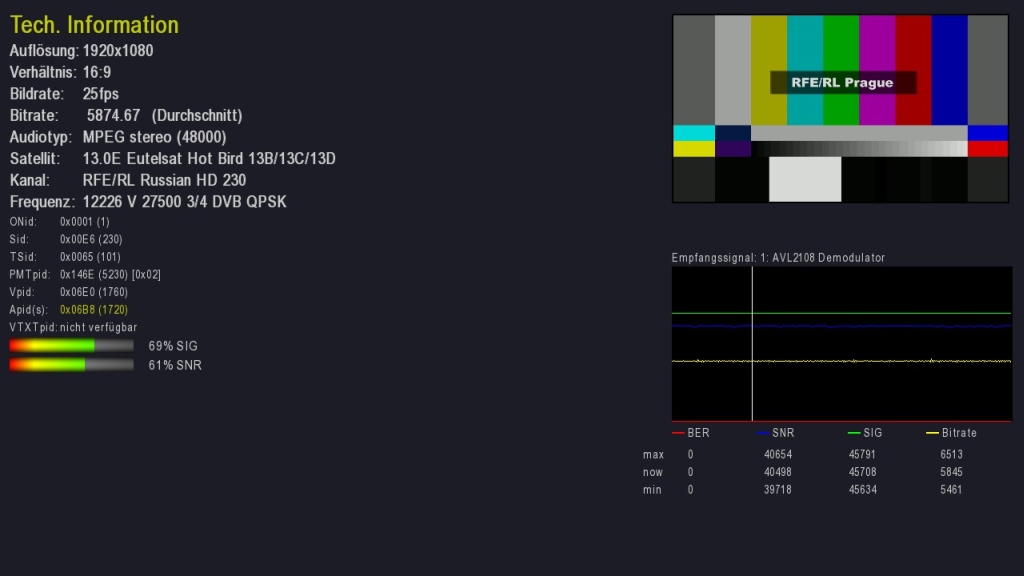Select Audiotyp MPEG stereo (48000)

click(x=154, y=136)
